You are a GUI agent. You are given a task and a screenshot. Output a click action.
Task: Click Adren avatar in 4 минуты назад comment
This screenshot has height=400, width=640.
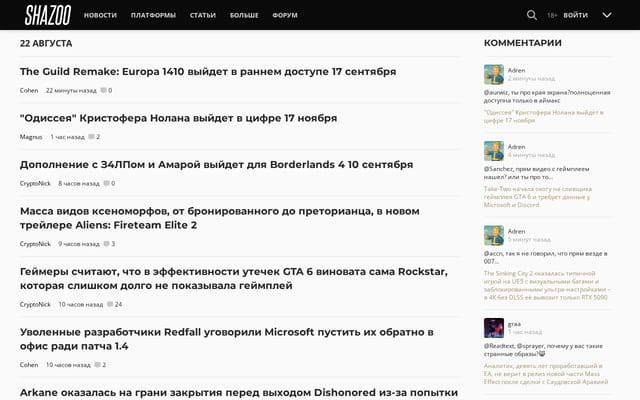coord(494,151)
